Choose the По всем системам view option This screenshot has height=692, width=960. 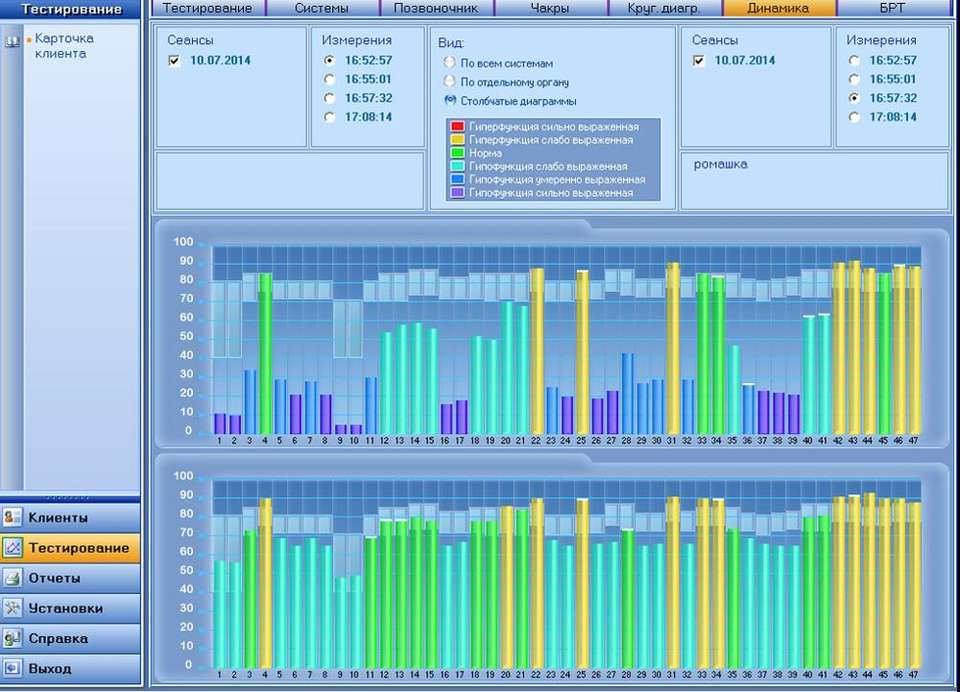point(450,63)
